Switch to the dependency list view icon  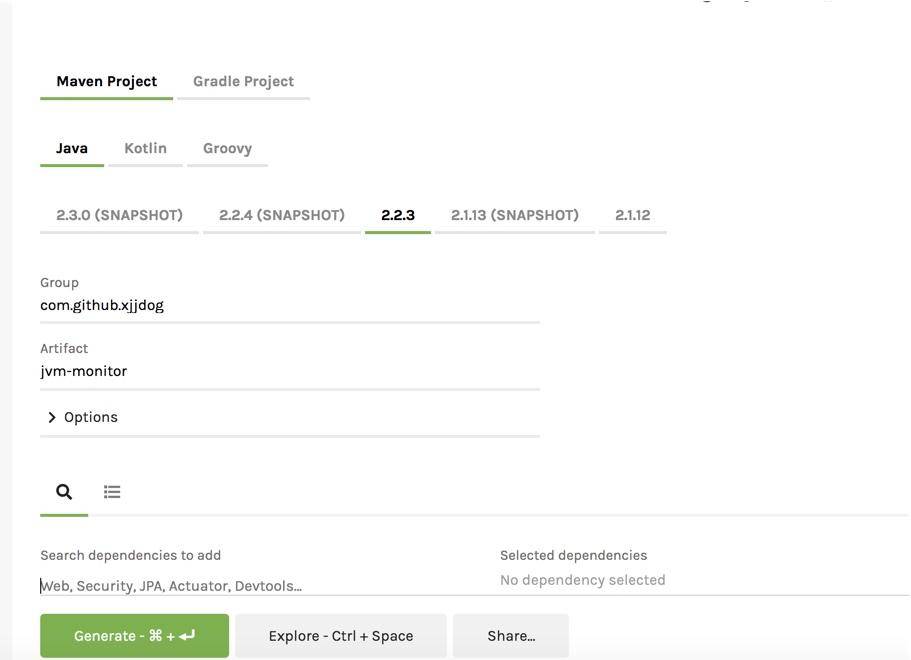[x=112, y=492]
